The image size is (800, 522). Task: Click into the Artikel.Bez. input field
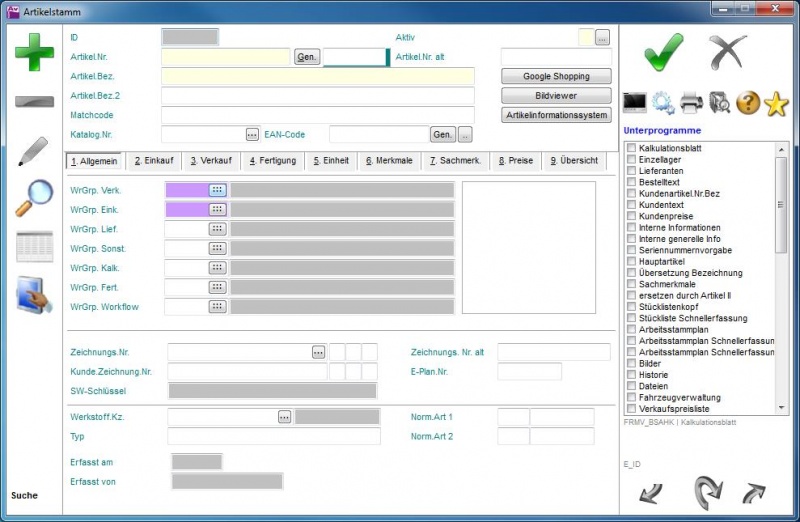coord(317,76)
